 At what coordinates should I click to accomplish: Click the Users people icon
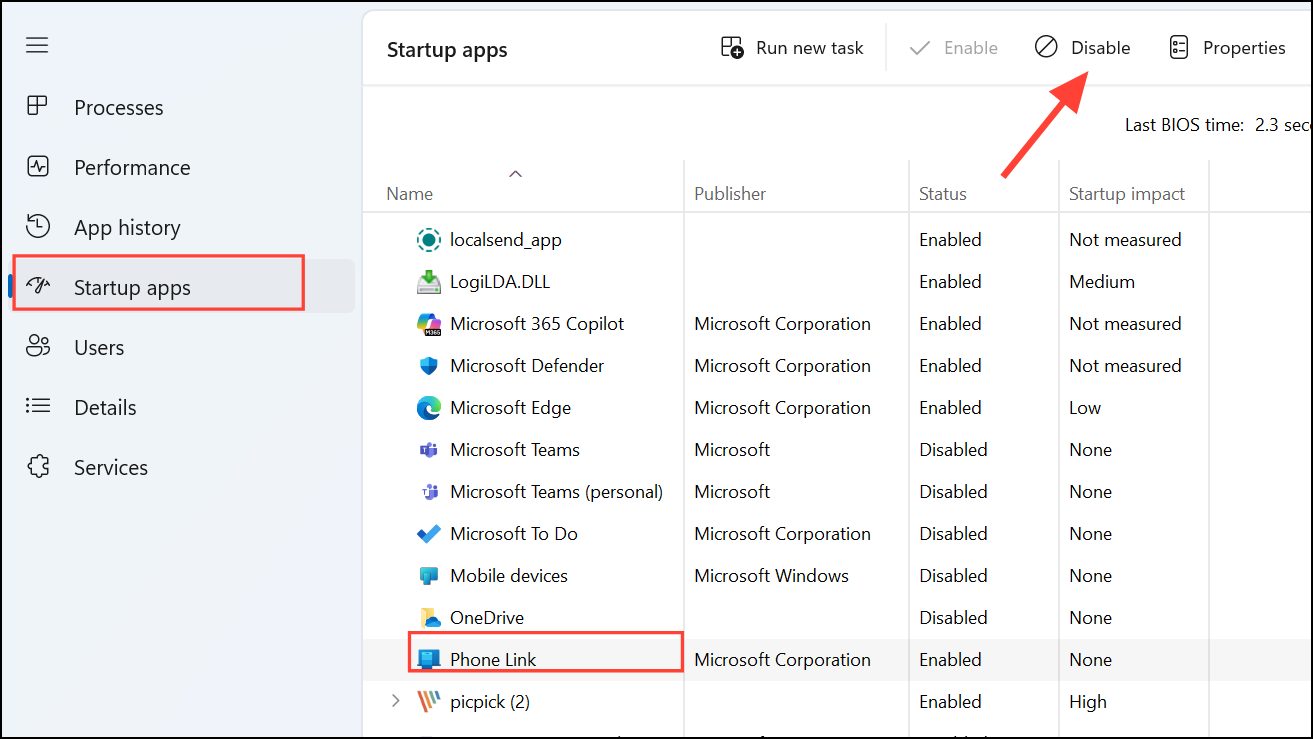tap(37, 347)
